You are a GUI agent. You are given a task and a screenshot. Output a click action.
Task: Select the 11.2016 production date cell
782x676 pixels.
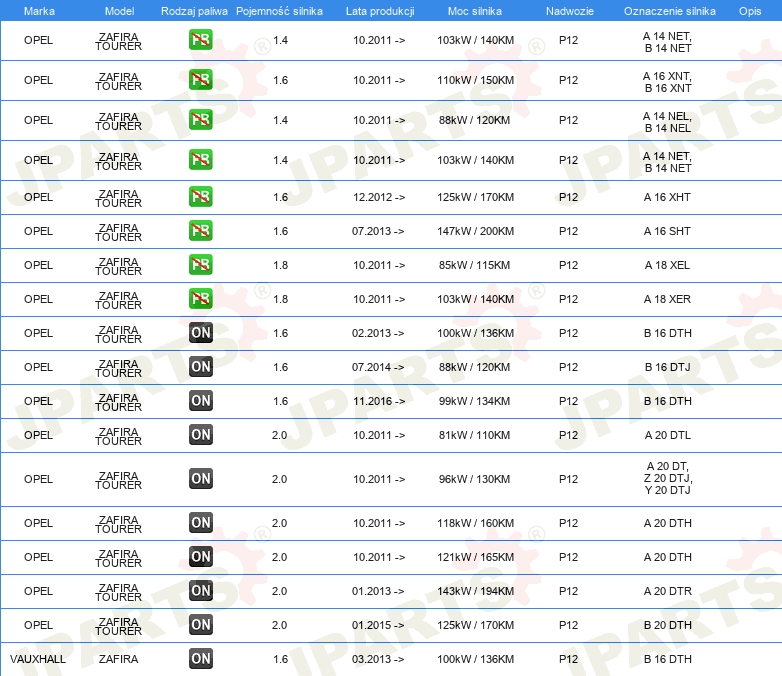point(379,401)
